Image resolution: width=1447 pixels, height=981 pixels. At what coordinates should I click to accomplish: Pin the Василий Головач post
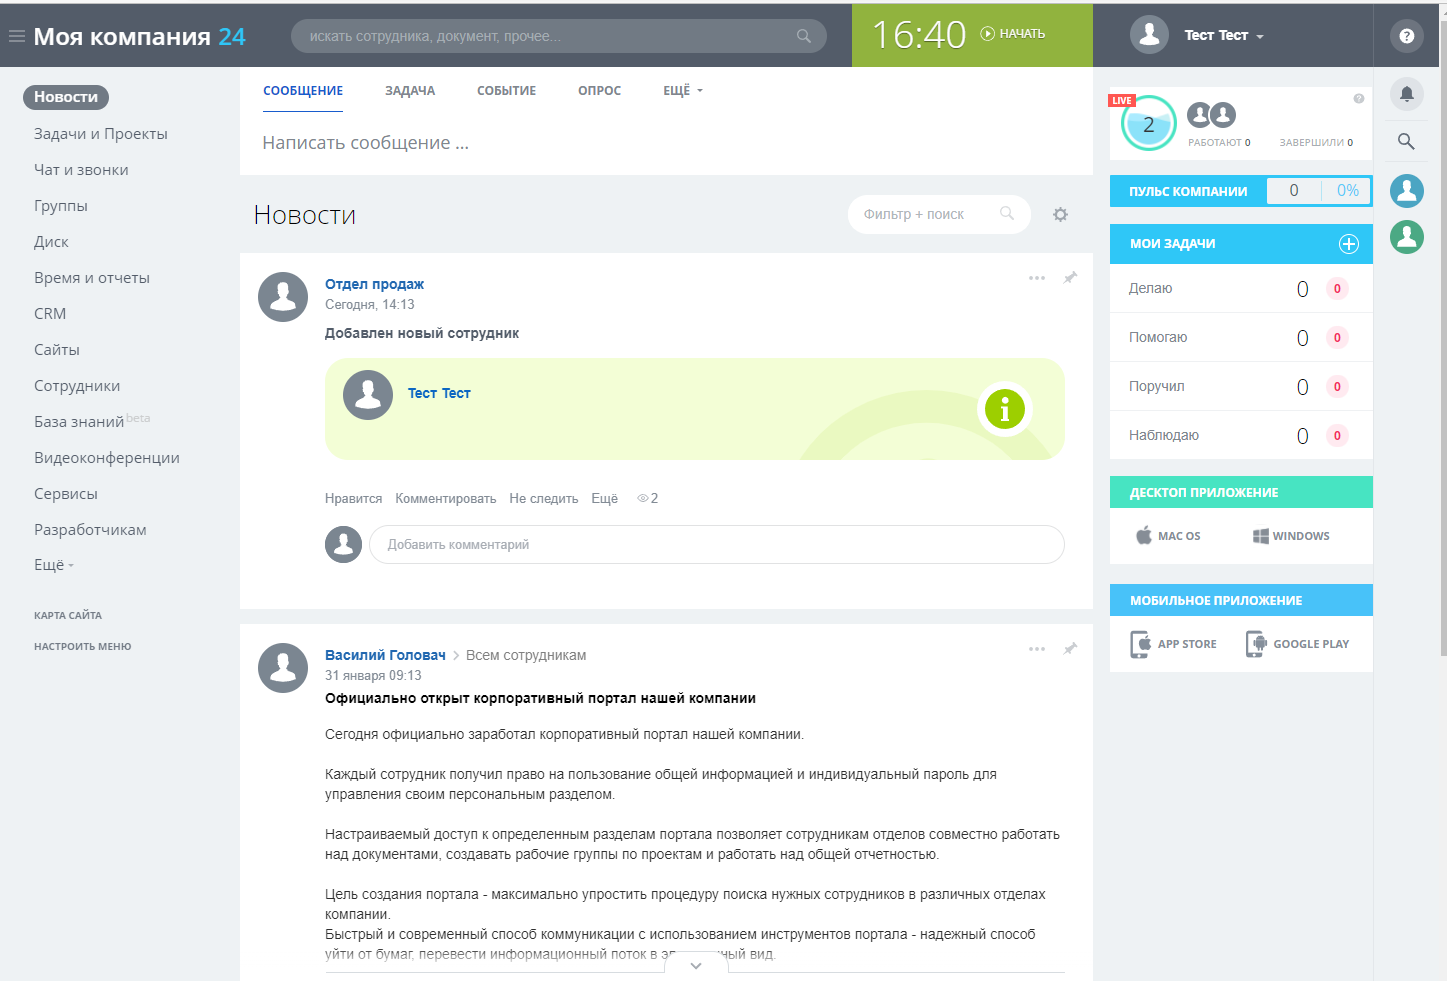tap(1070, 649)
